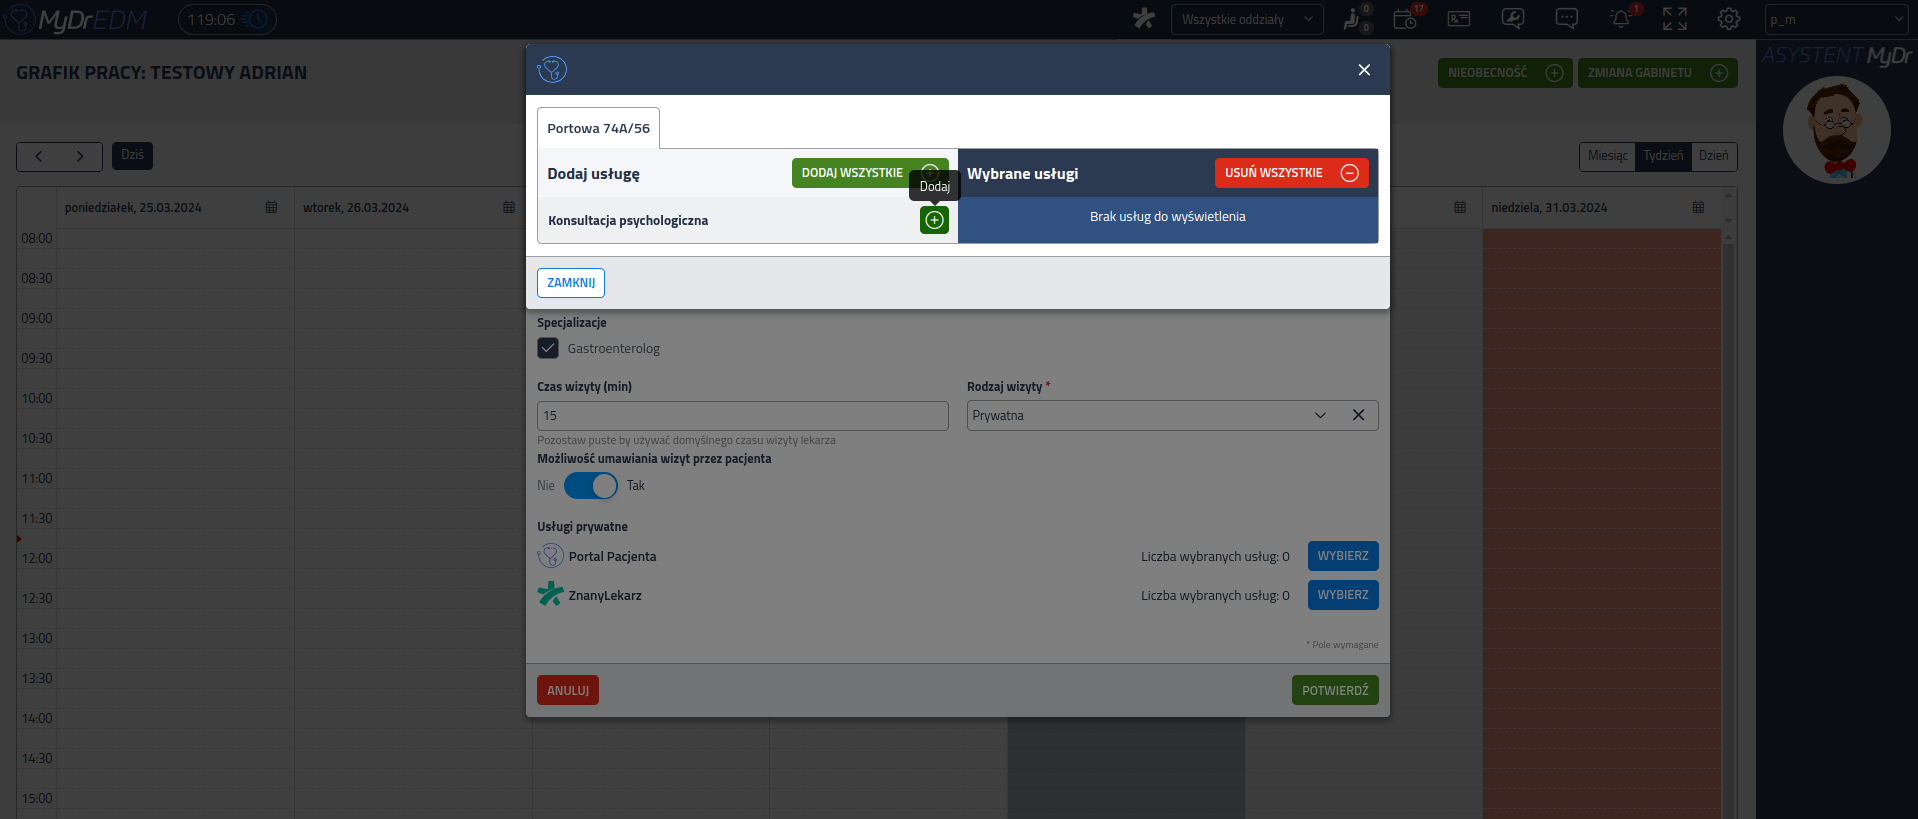This screenshot has height=819, width=1918.
Task: Click the assistant avatar in Asystent MyDr
Action: [1837, 130]
